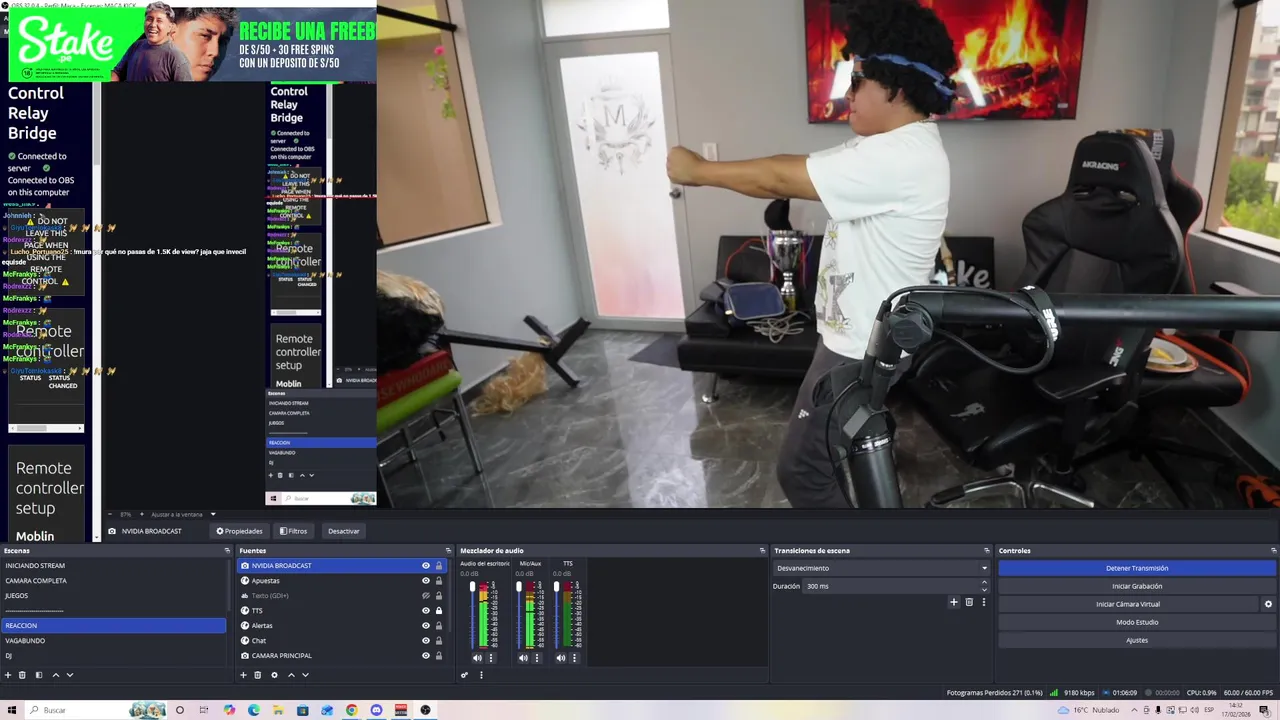The width and height of the screenshot is (1280, 720).
Task: Hide the NVIDIA BROADCAST source
Action: (x=425, y=566)
